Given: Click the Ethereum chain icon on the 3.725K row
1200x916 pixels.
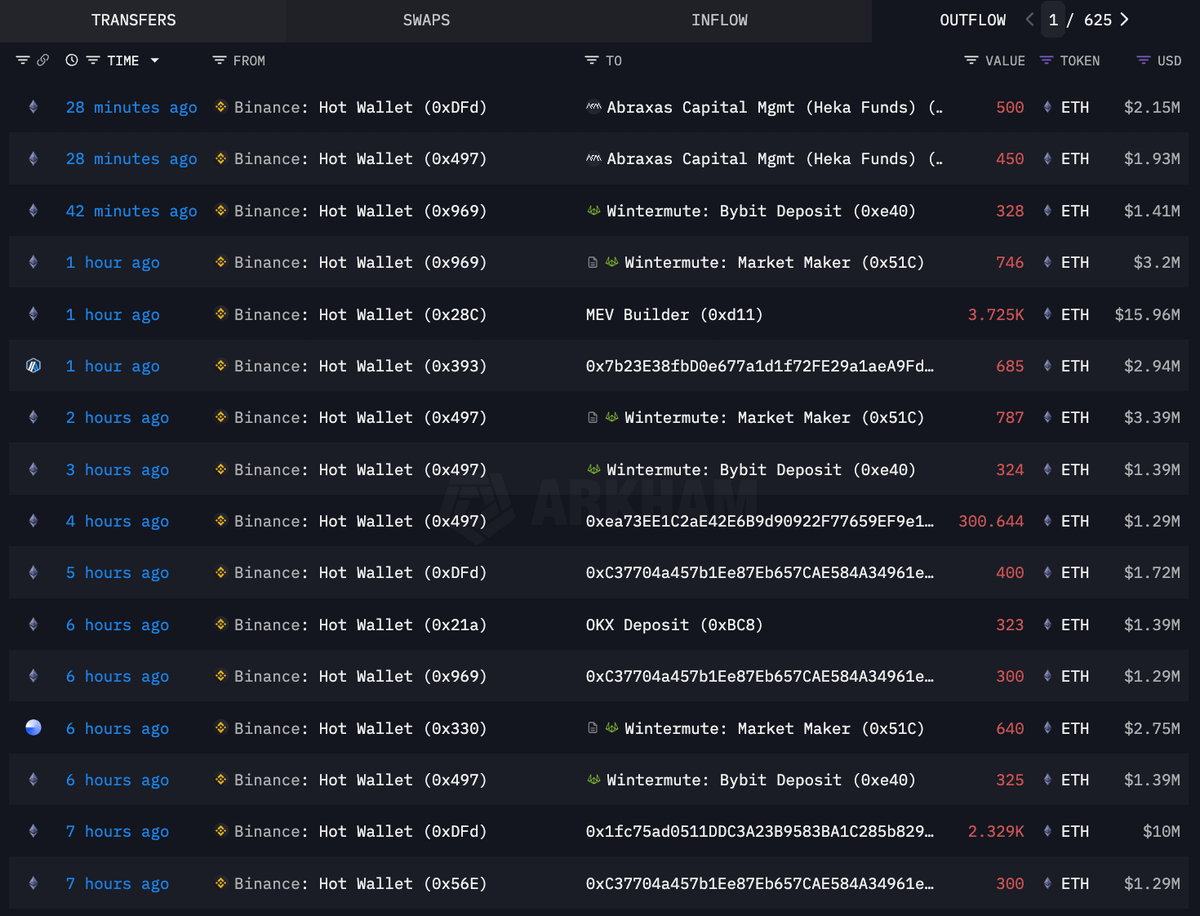Looking at the screenshot, I should point(33,314).
